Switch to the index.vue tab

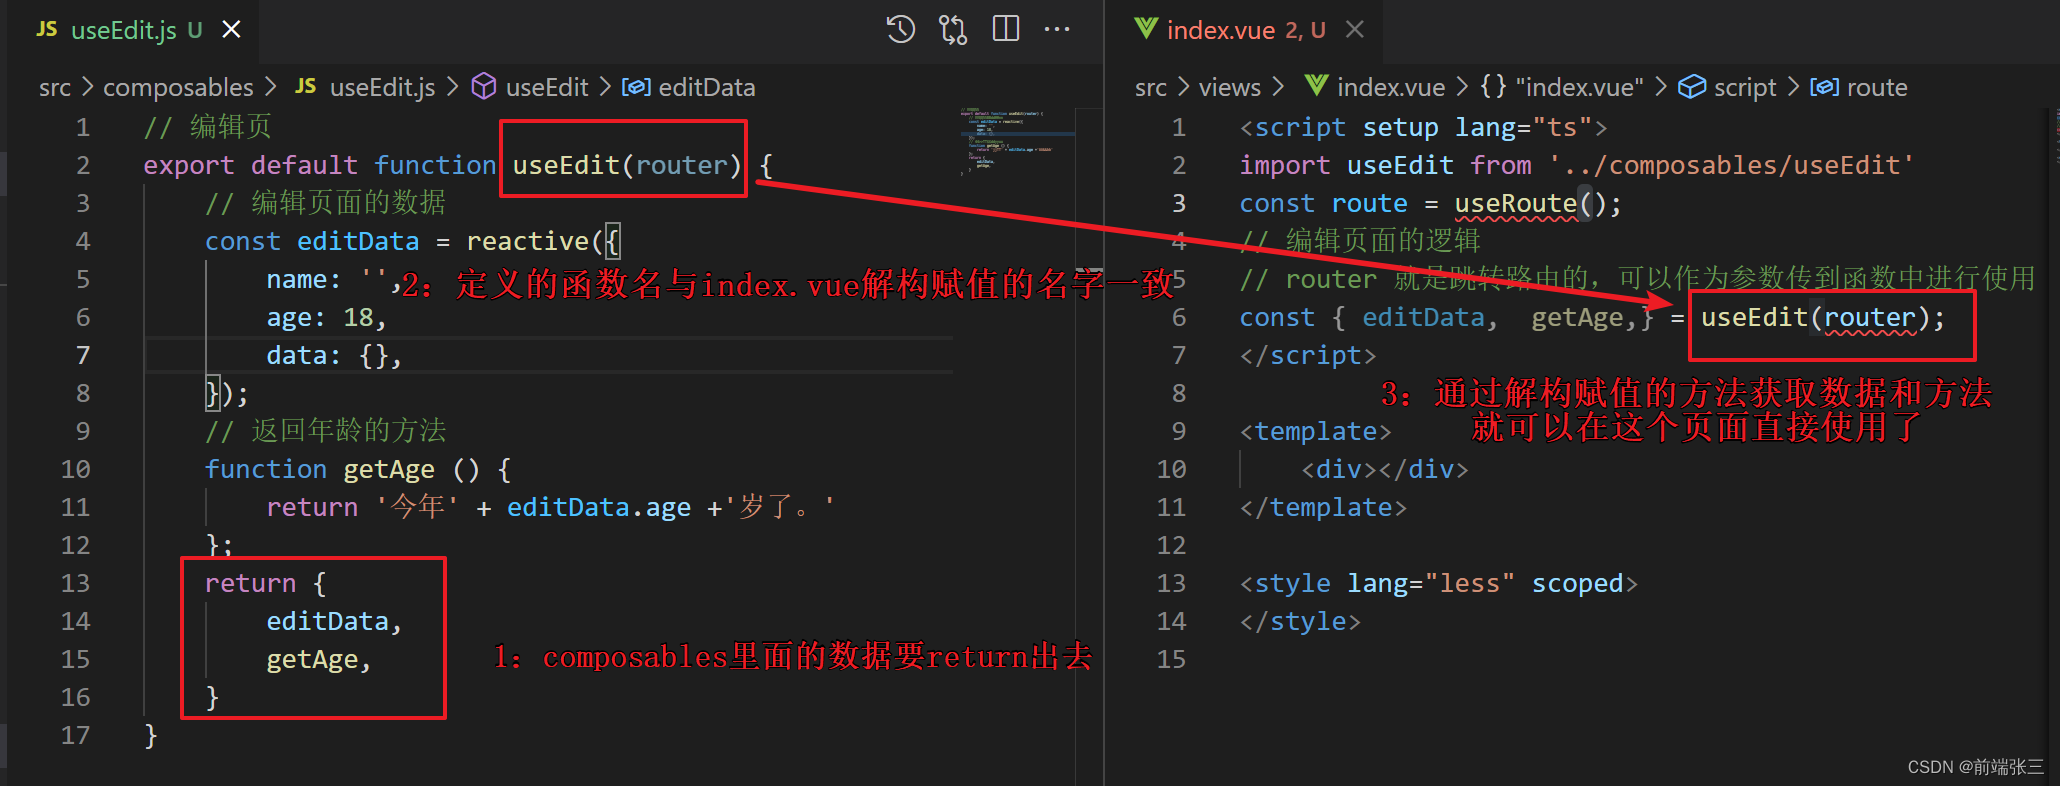(x=1245, y=30)
